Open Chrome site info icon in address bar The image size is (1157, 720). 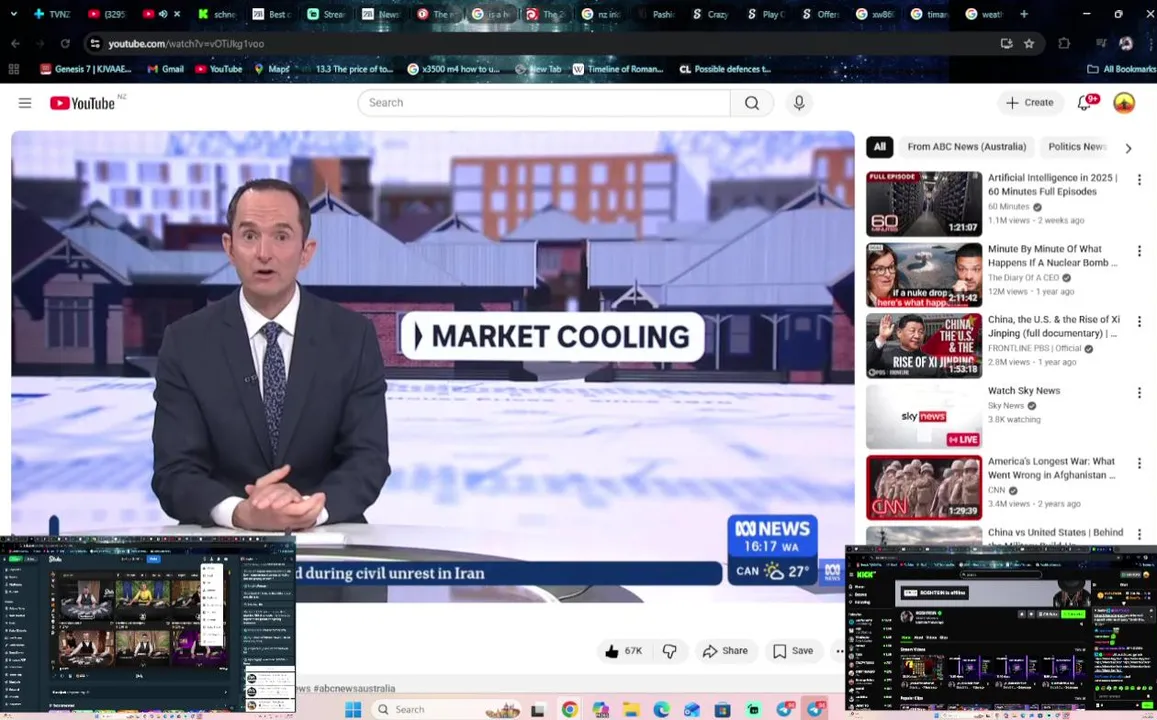click(94, 44)
